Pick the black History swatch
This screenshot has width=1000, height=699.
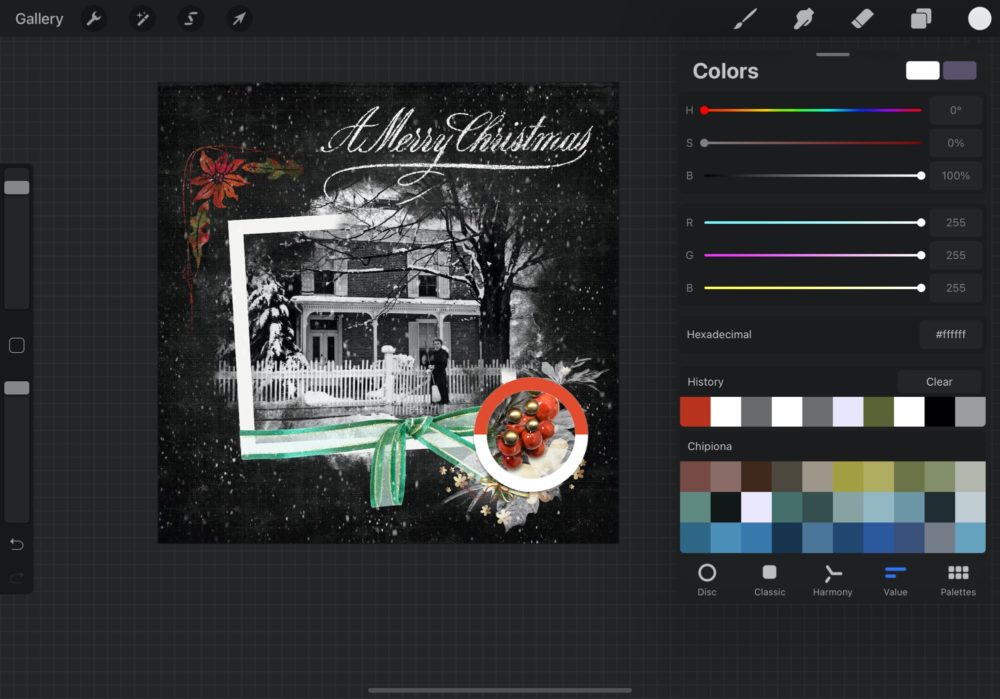click(940, 411)
